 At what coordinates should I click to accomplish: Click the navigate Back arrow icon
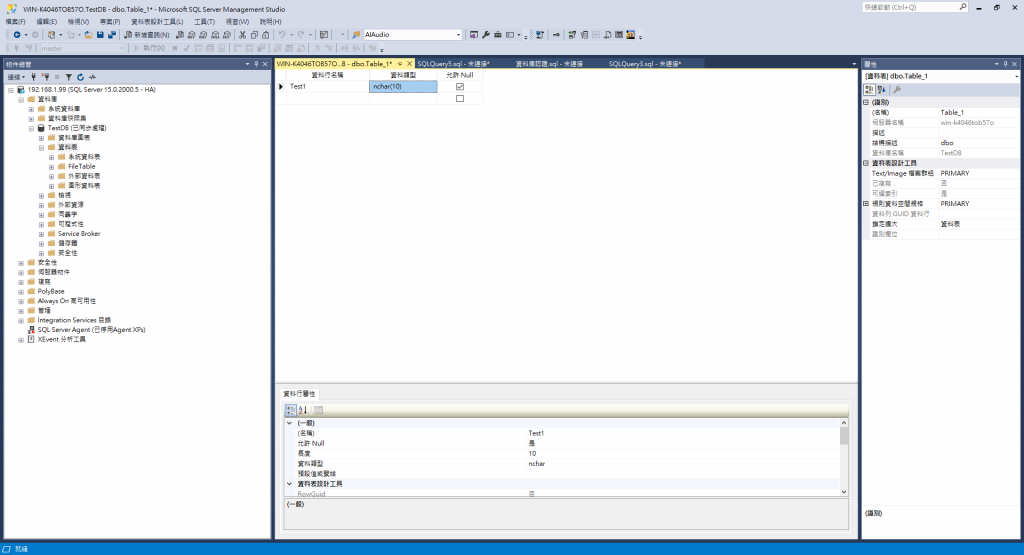pyautogui.click(x=16, y=35)
